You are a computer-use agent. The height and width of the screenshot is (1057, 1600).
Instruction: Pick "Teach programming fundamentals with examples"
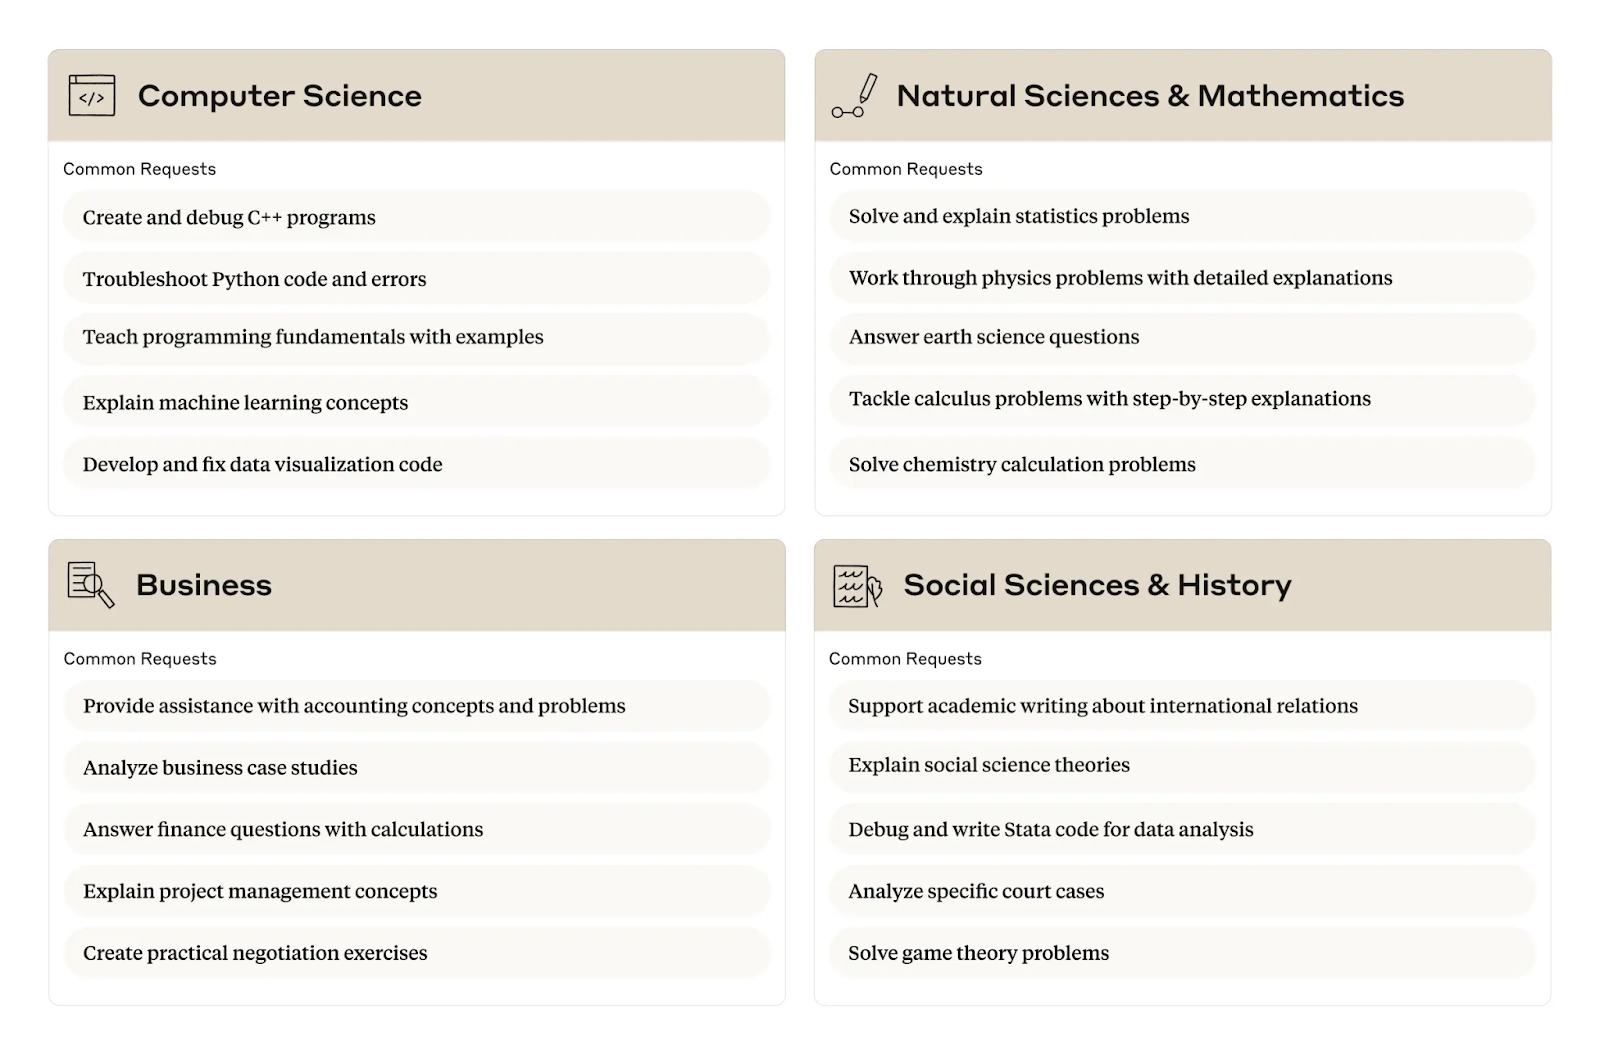pos(313,337)
